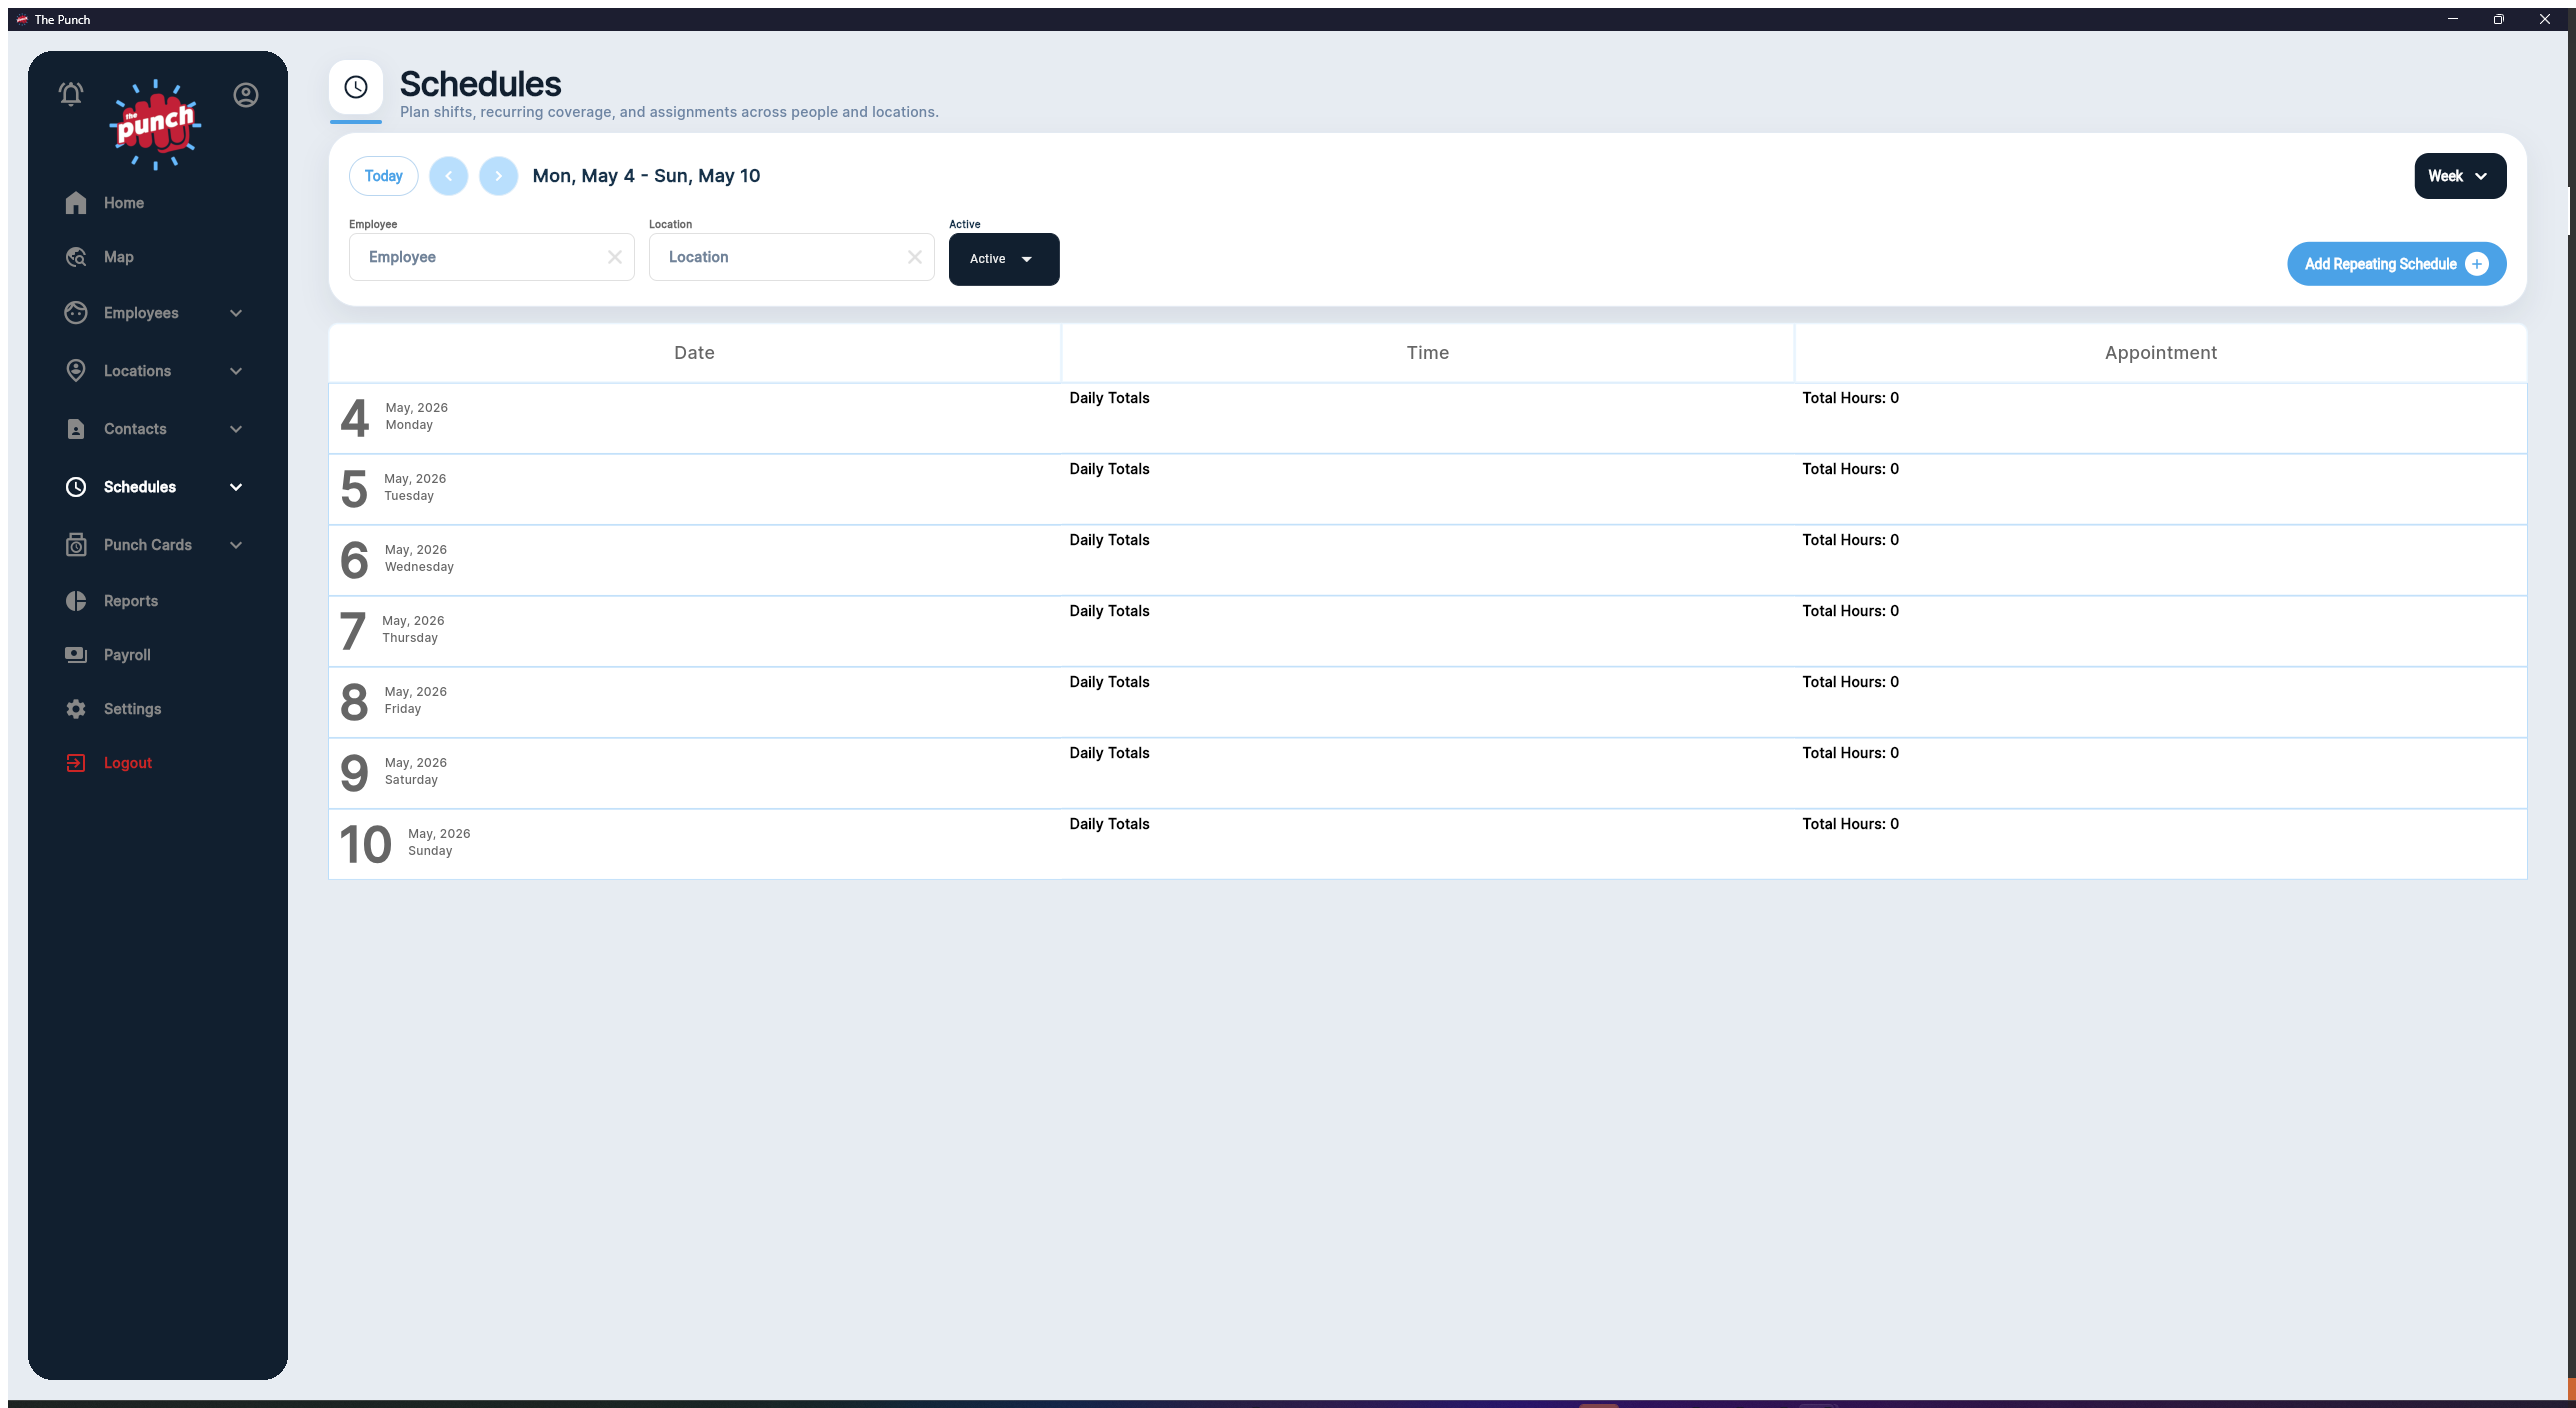Clear the Employee filter X
The width and height of the screenshot is (2576, 1408).
[x=615, y=257]
